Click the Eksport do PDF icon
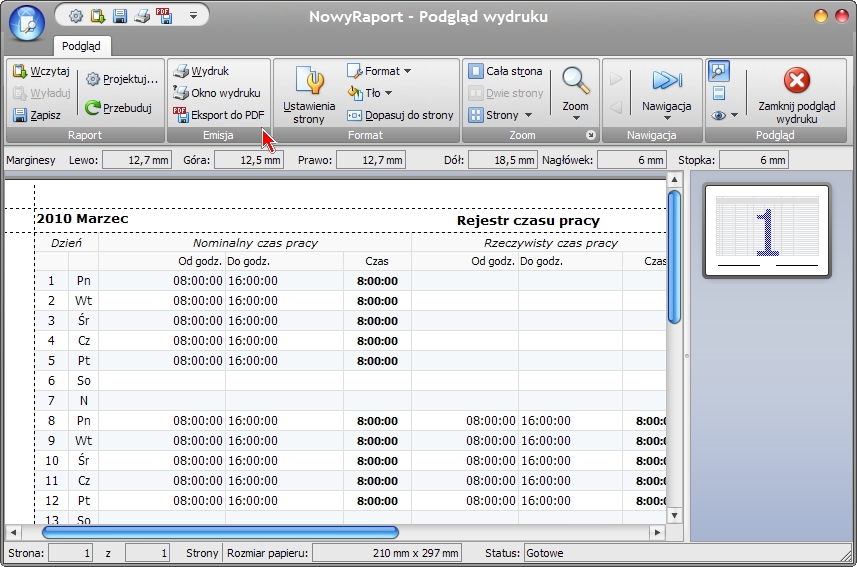The height and width of the screenshot is (567, 857). [x=180, y=114]
